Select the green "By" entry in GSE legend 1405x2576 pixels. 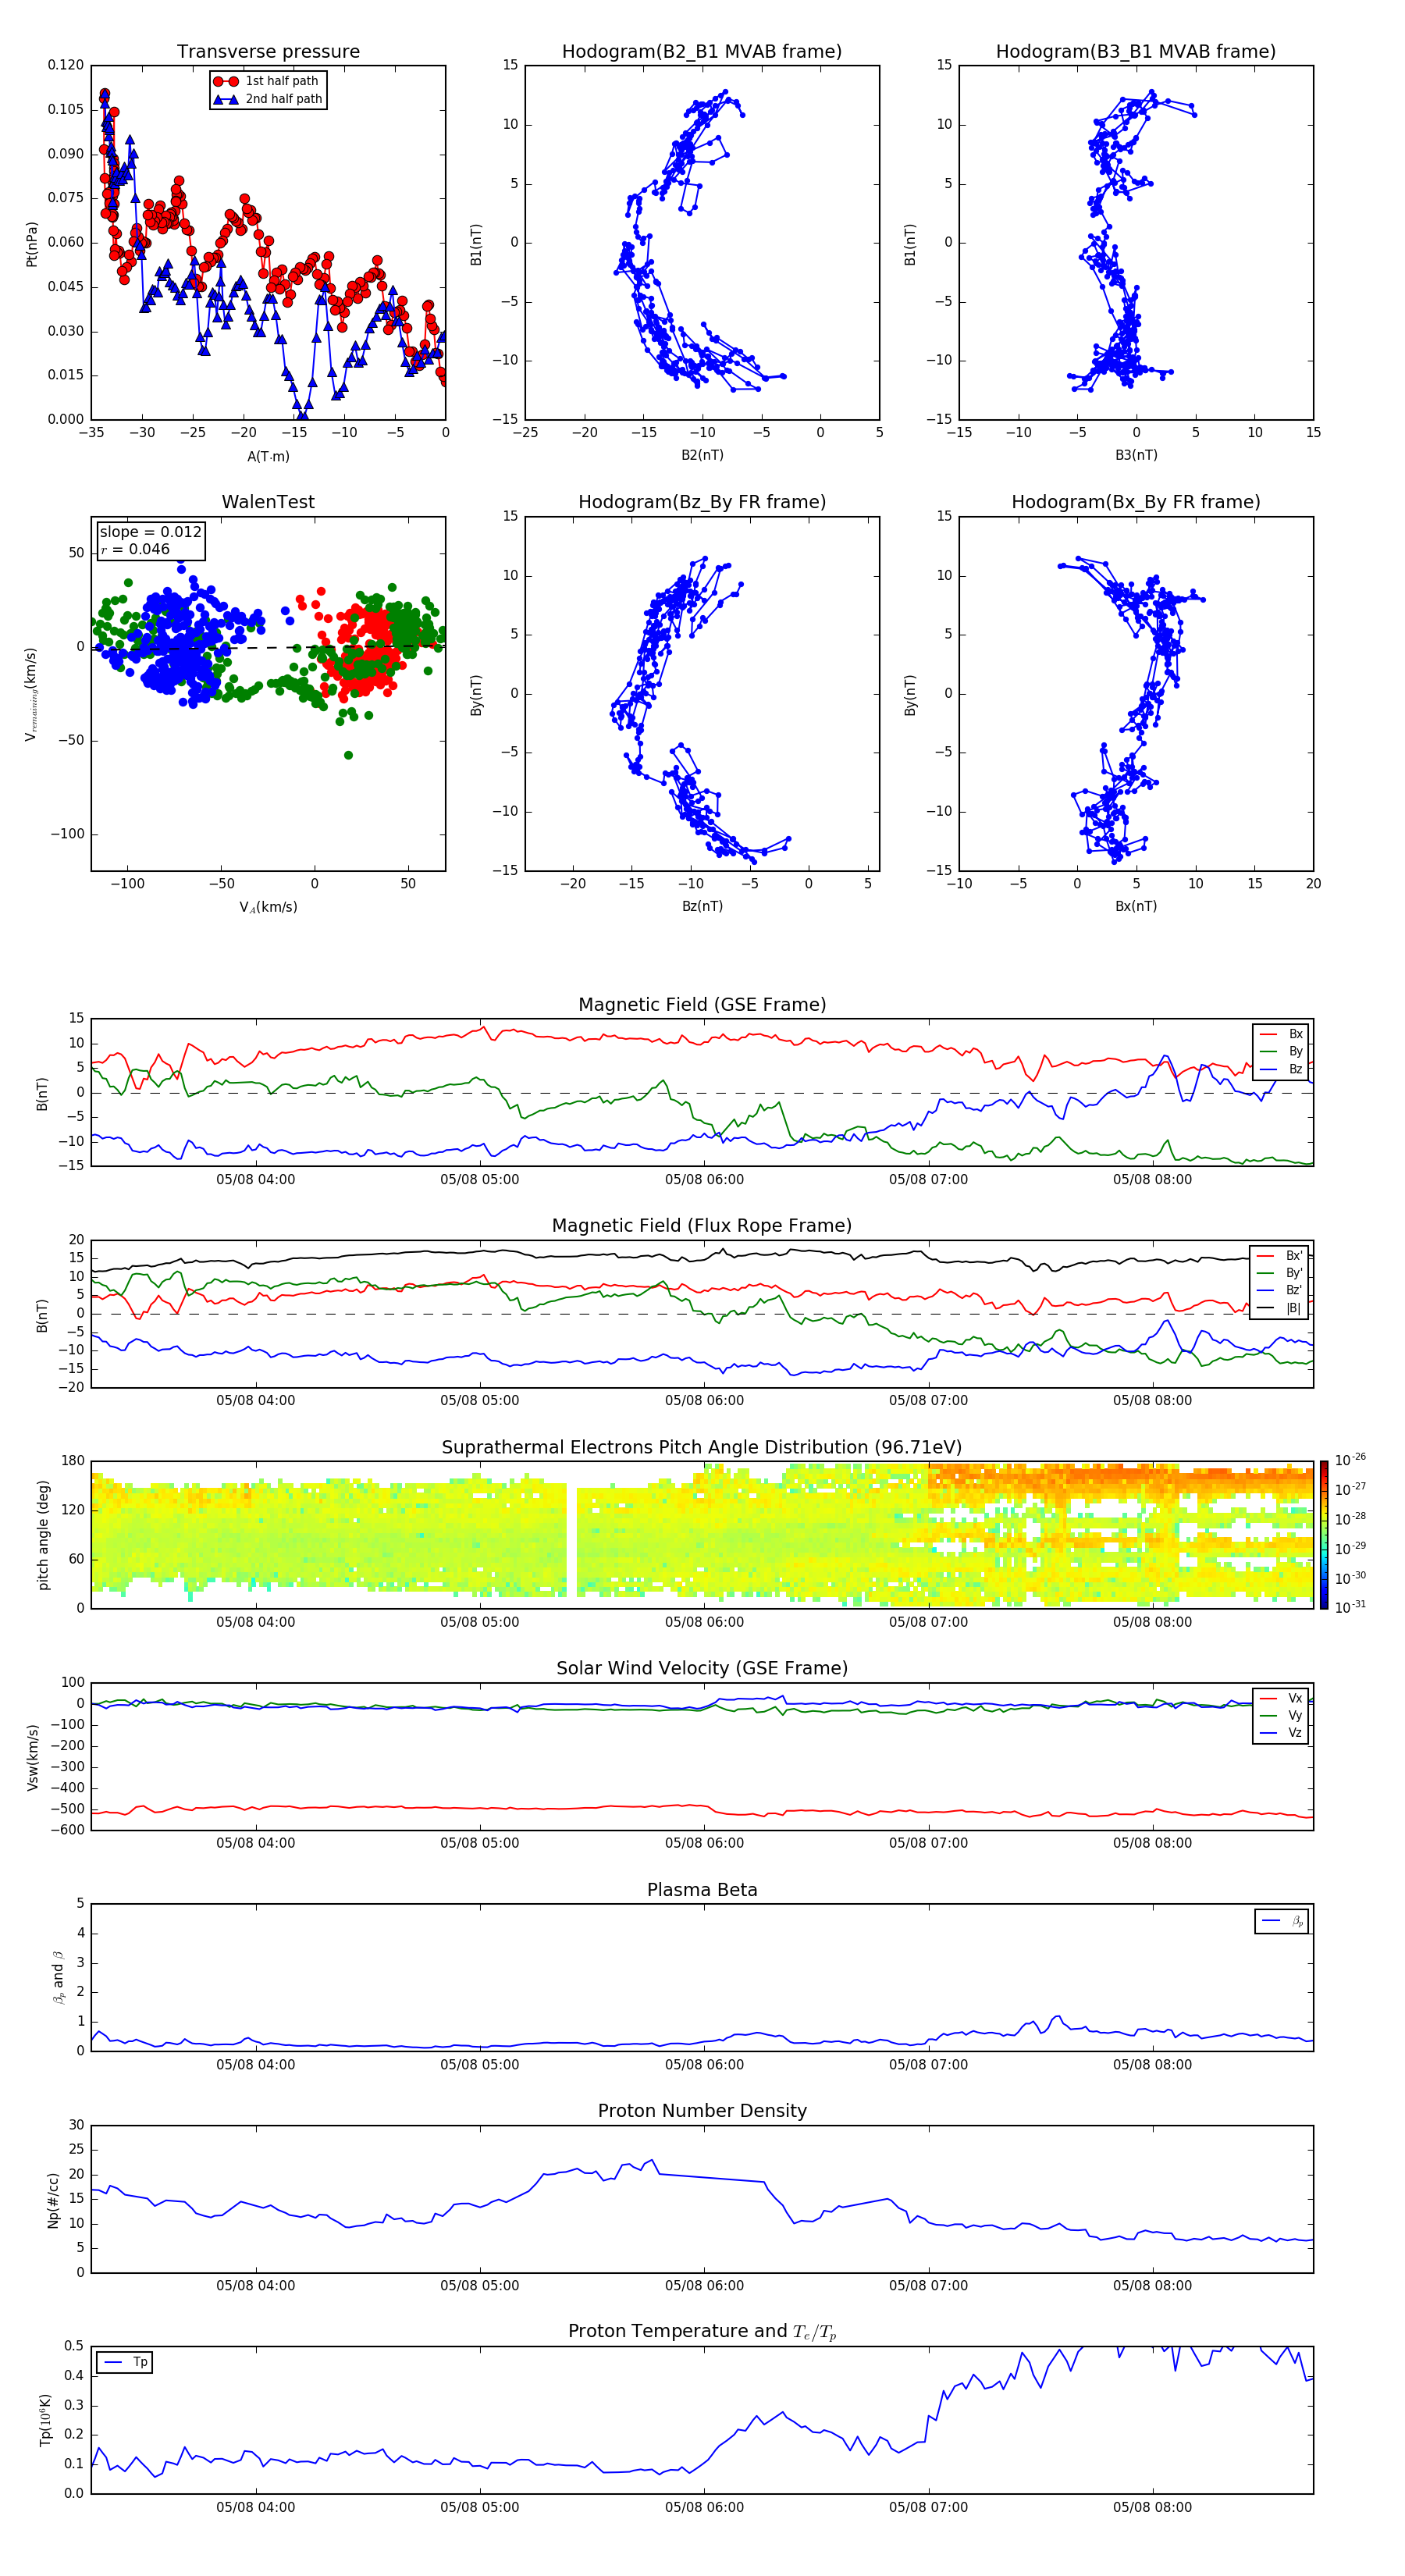click(1282, 1051)
